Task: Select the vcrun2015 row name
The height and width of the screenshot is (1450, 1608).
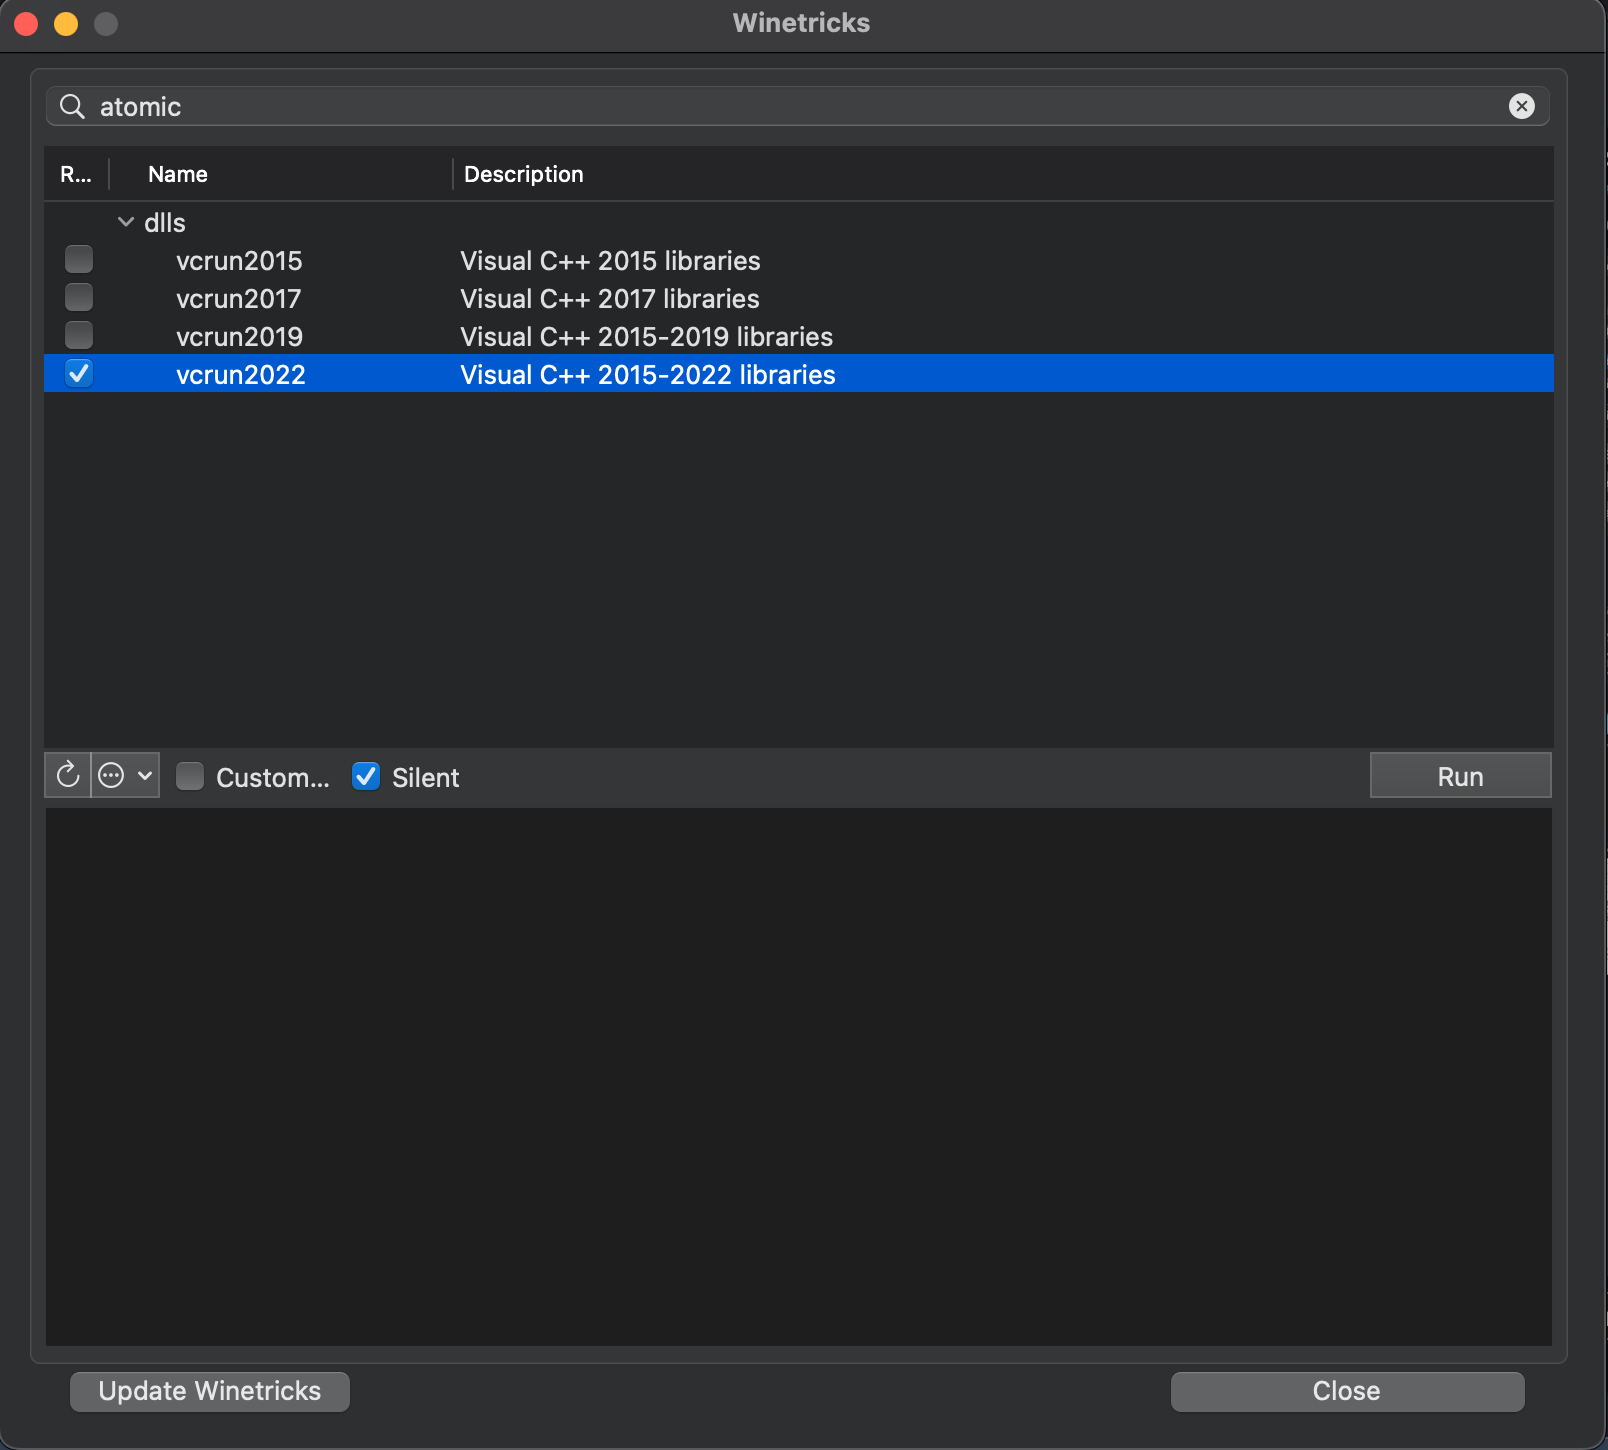Action: click(239, 261)
